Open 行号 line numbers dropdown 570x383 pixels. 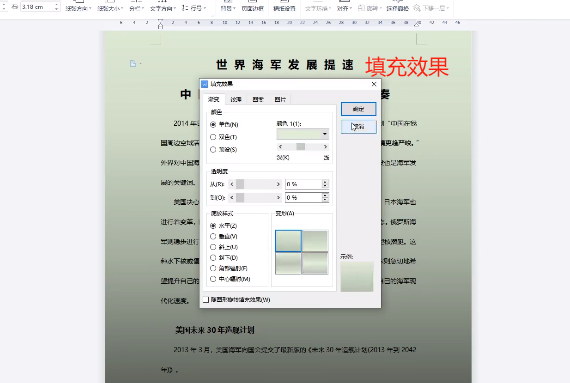(194, 8)
